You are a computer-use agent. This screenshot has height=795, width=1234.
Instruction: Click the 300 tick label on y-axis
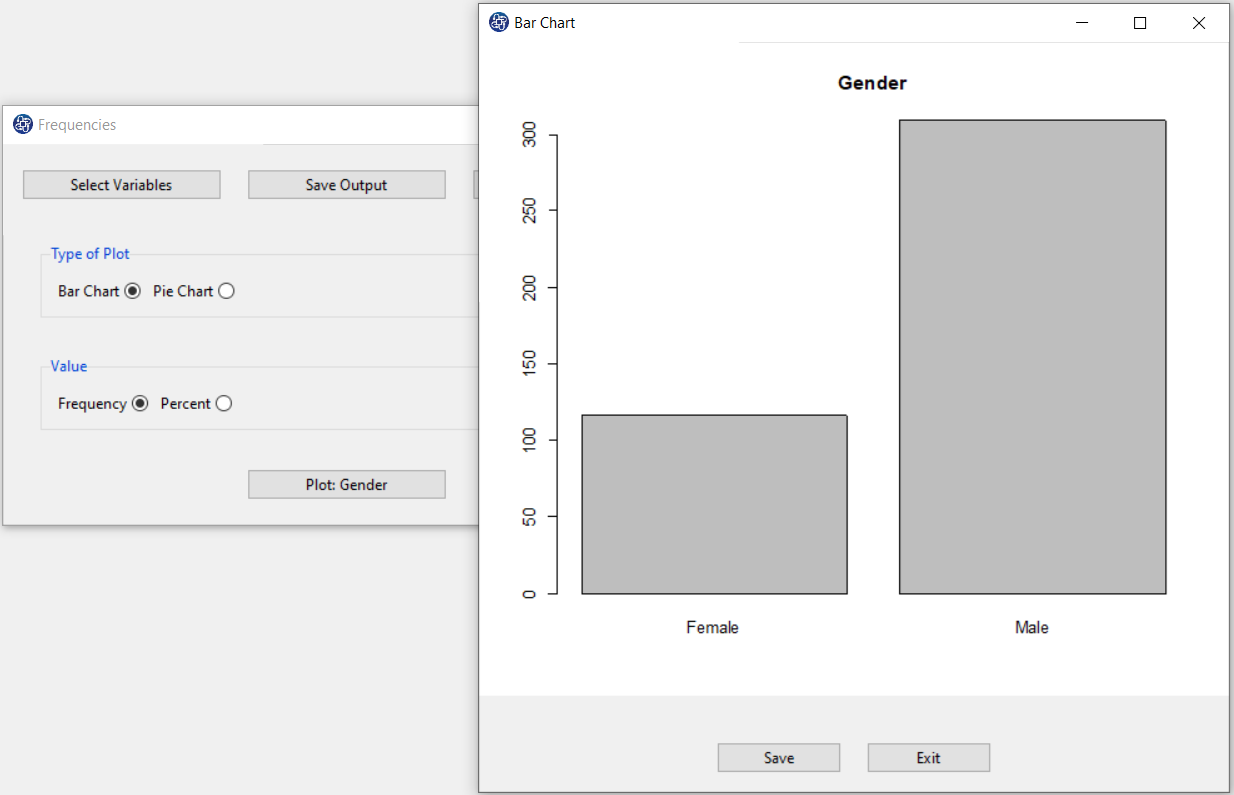[x=529, y=135]
